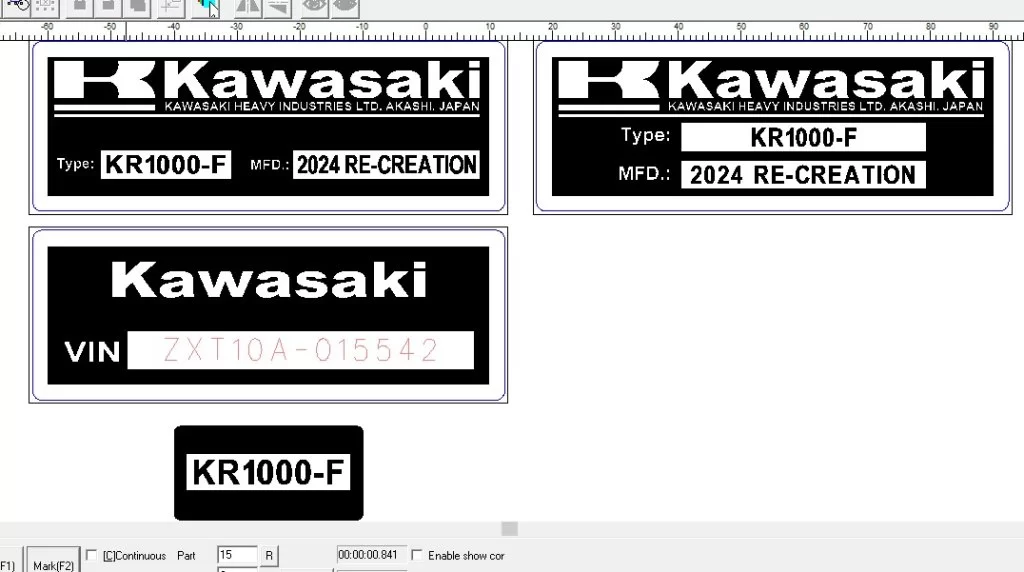This screenshot has height=572, width=1024.
Task: Select the VIN label text on plate
Action: click(x=93, y=352)
